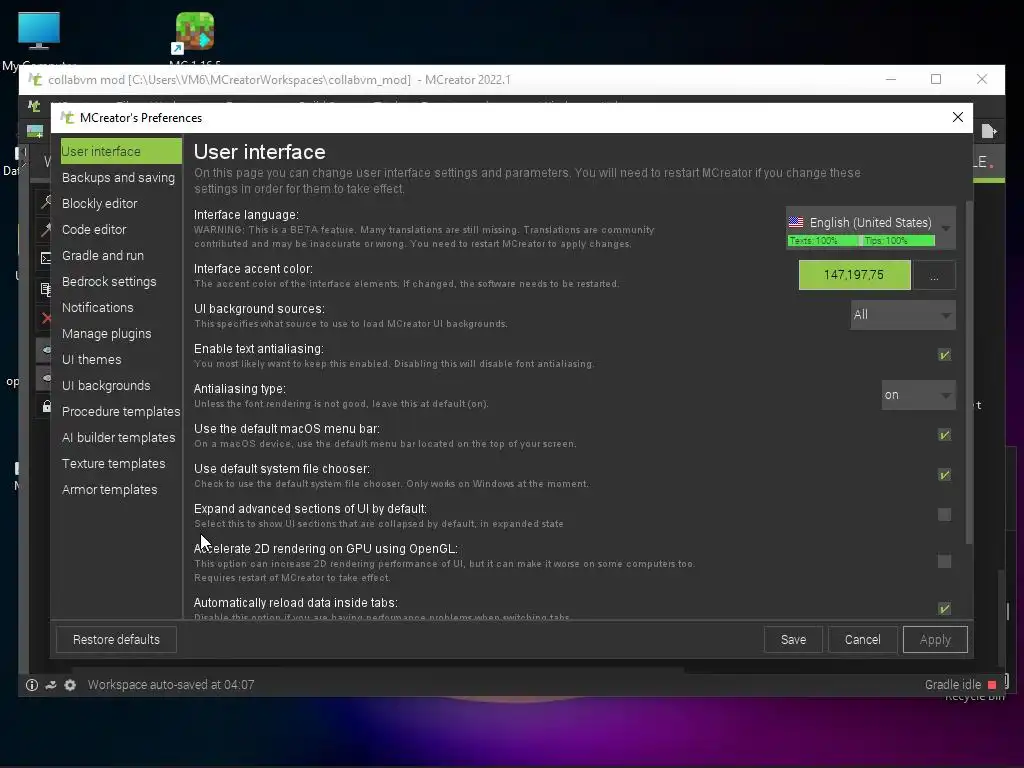1024x768 pixels.
Task: Click Save button in Preferences
Action: point(793,639)
